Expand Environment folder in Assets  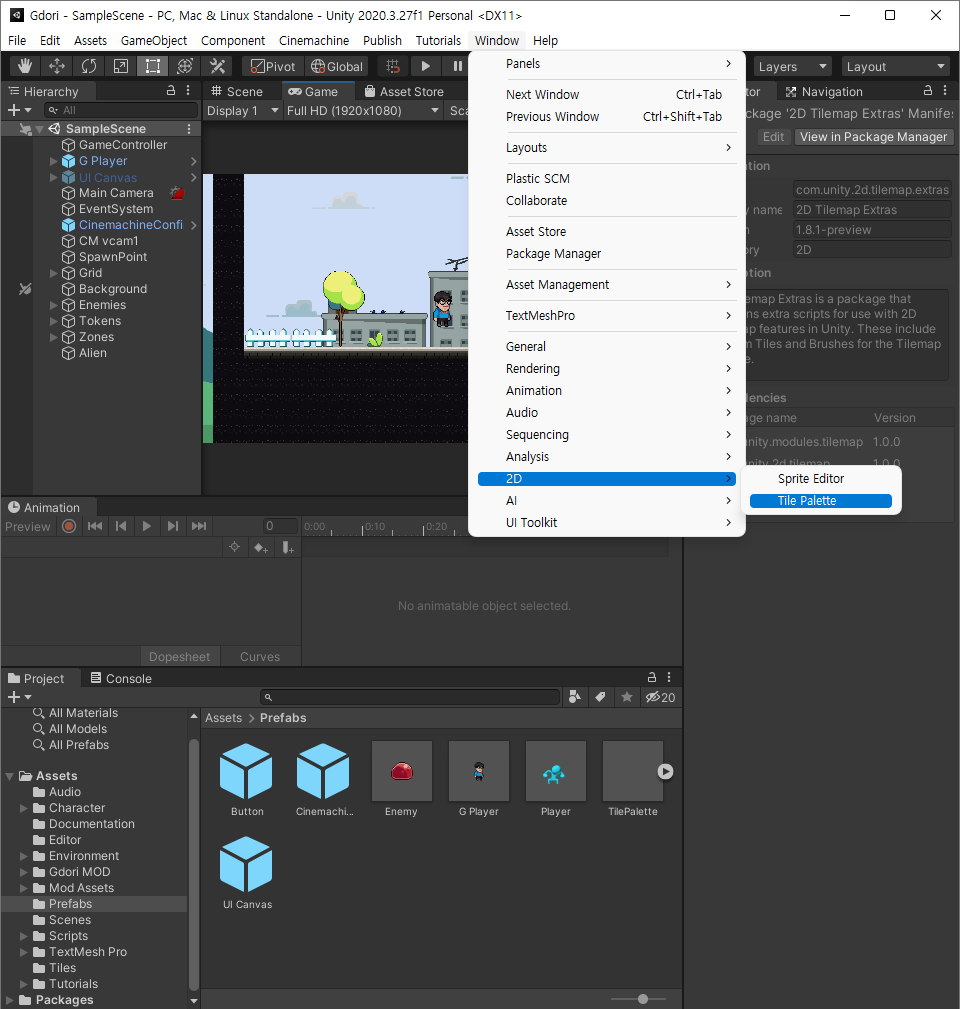pos(24,856)
